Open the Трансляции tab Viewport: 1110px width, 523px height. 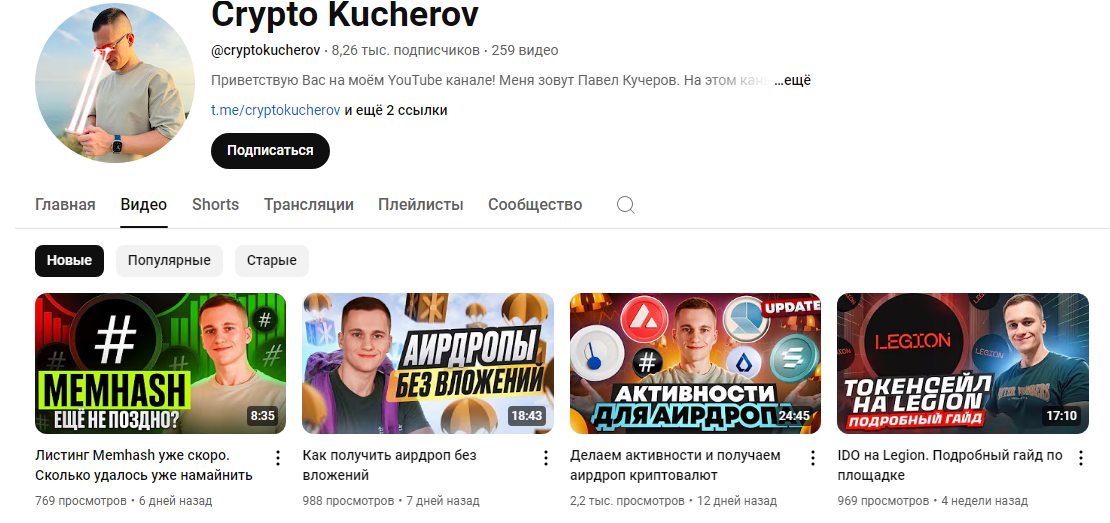pos(309,205)
